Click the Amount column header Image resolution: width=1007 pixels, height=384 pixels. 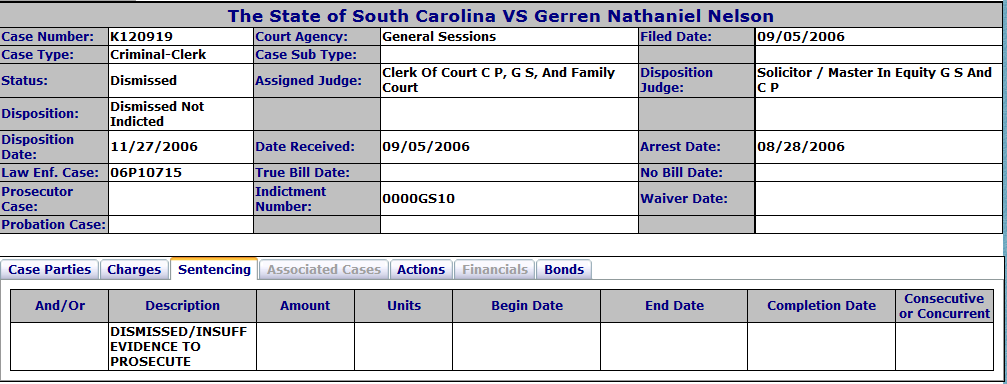tap(305, 306)
